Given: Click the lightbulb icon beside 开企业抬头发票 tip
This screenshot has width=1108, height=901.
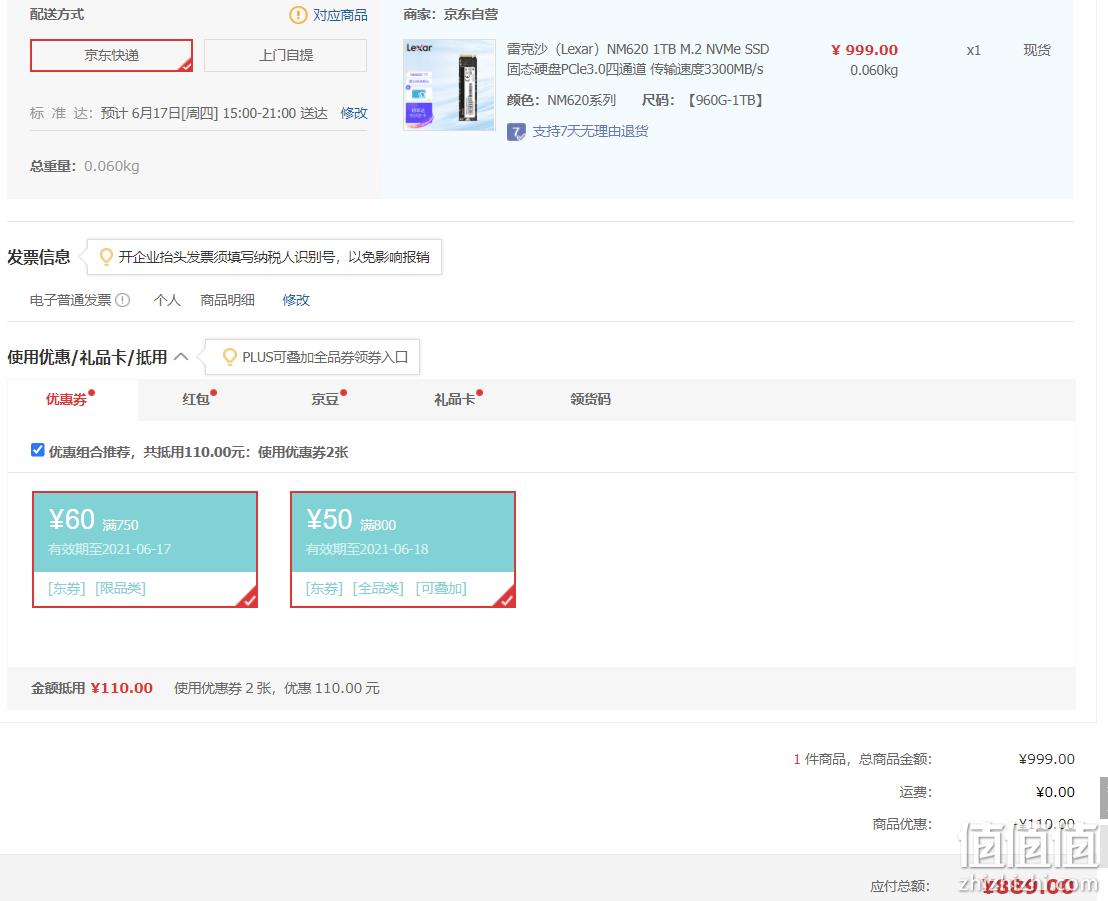Looking at the screenshot, I should pos(106,257).
